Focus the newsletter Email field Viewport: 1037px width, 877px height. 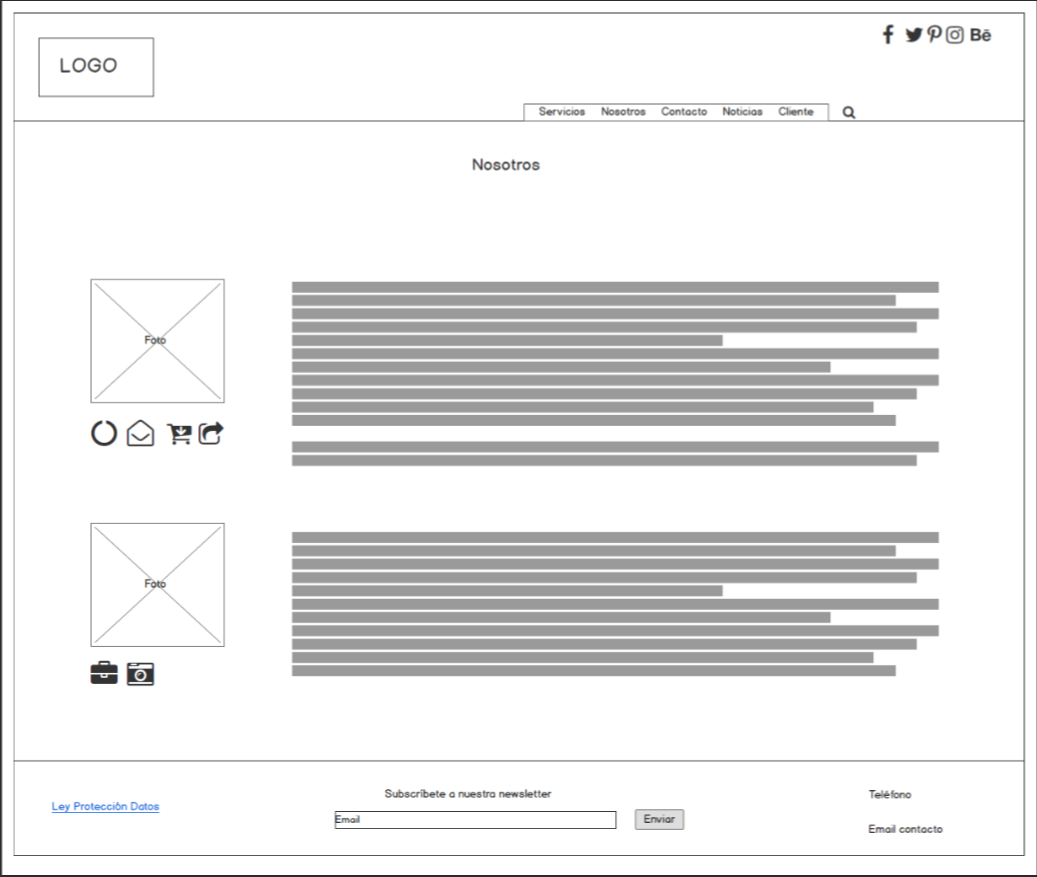point(476,819)
